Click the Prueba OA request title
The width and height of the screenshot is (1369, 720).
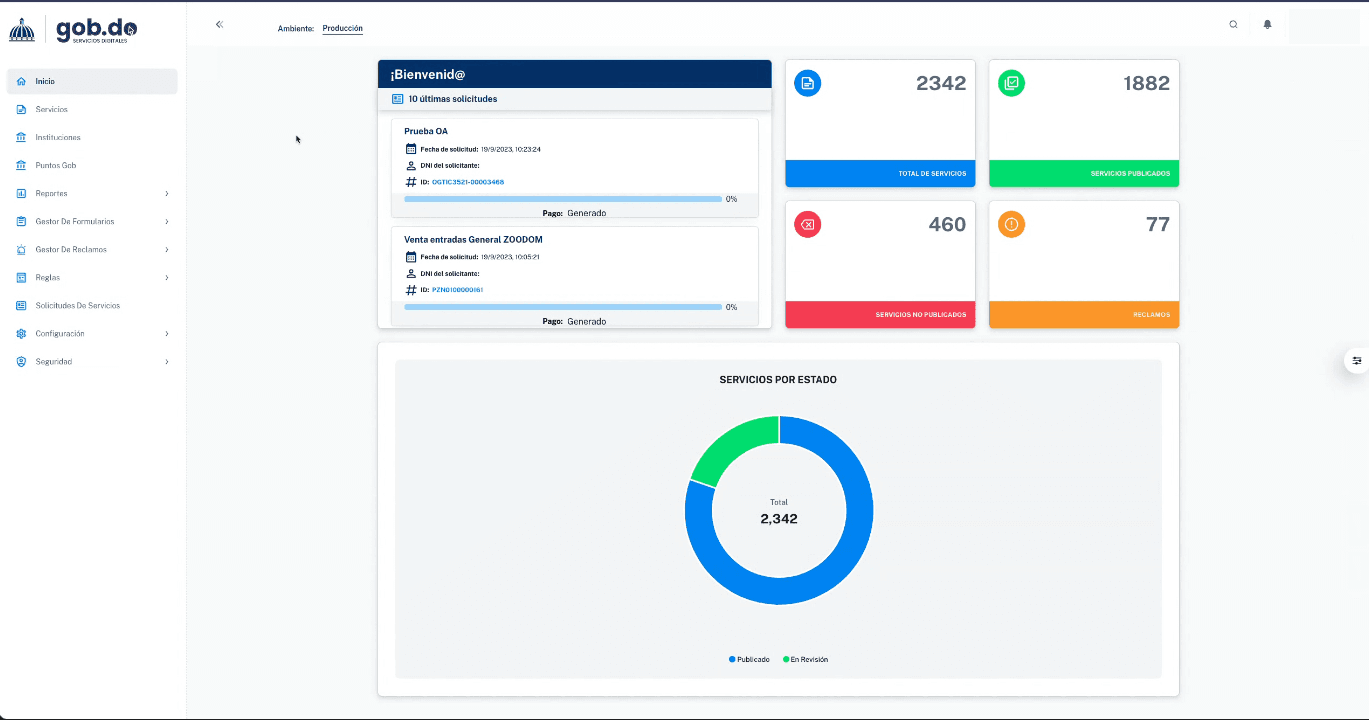tap(426, 131)
